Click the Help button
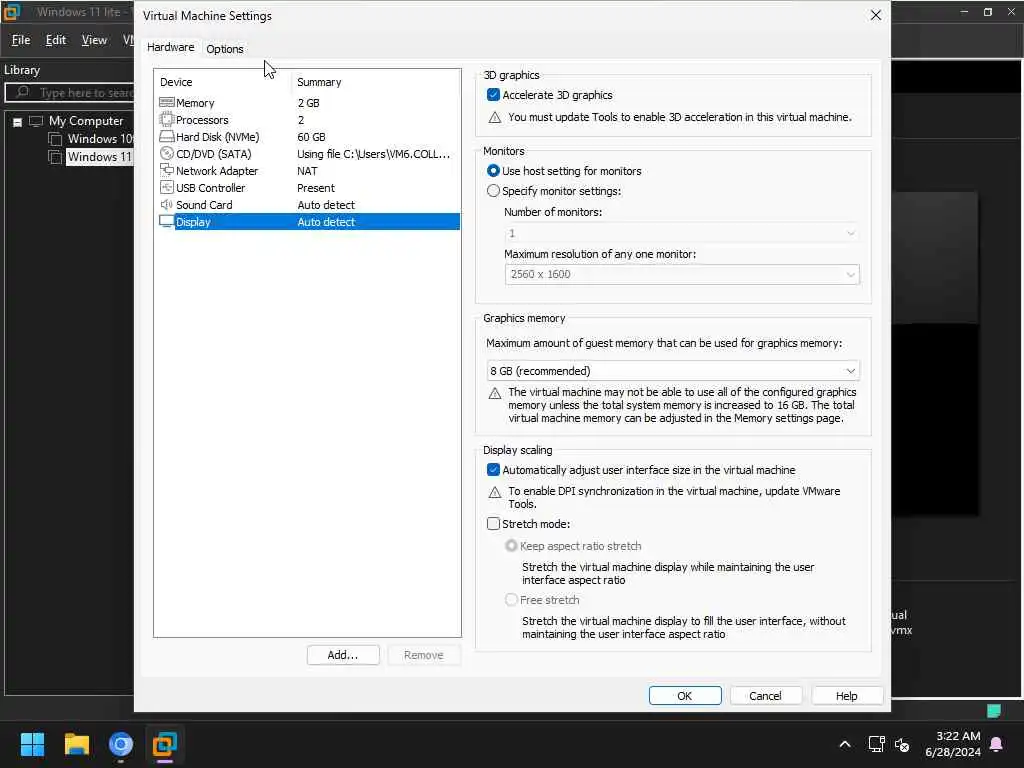The width and height of the screenshot is (1024, 768). [846, 696]
